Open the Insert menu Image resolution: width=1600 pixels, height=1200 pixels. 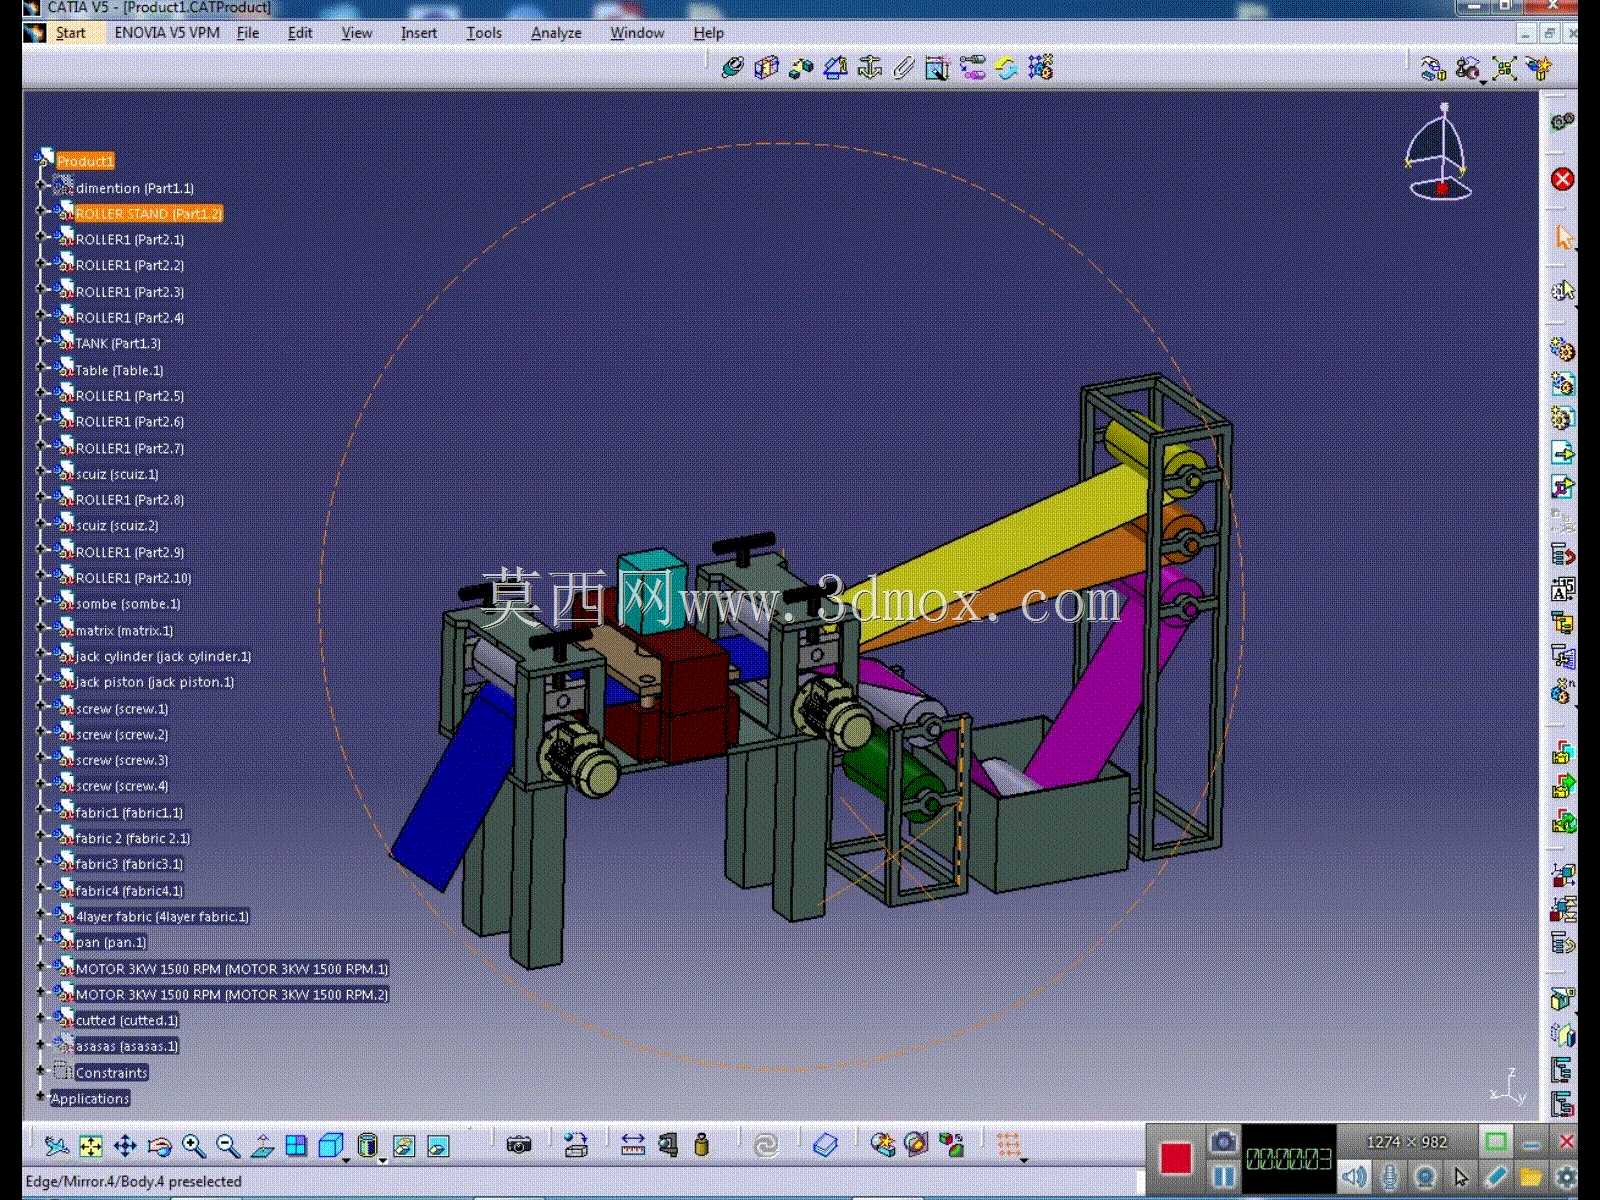point(419,33)
